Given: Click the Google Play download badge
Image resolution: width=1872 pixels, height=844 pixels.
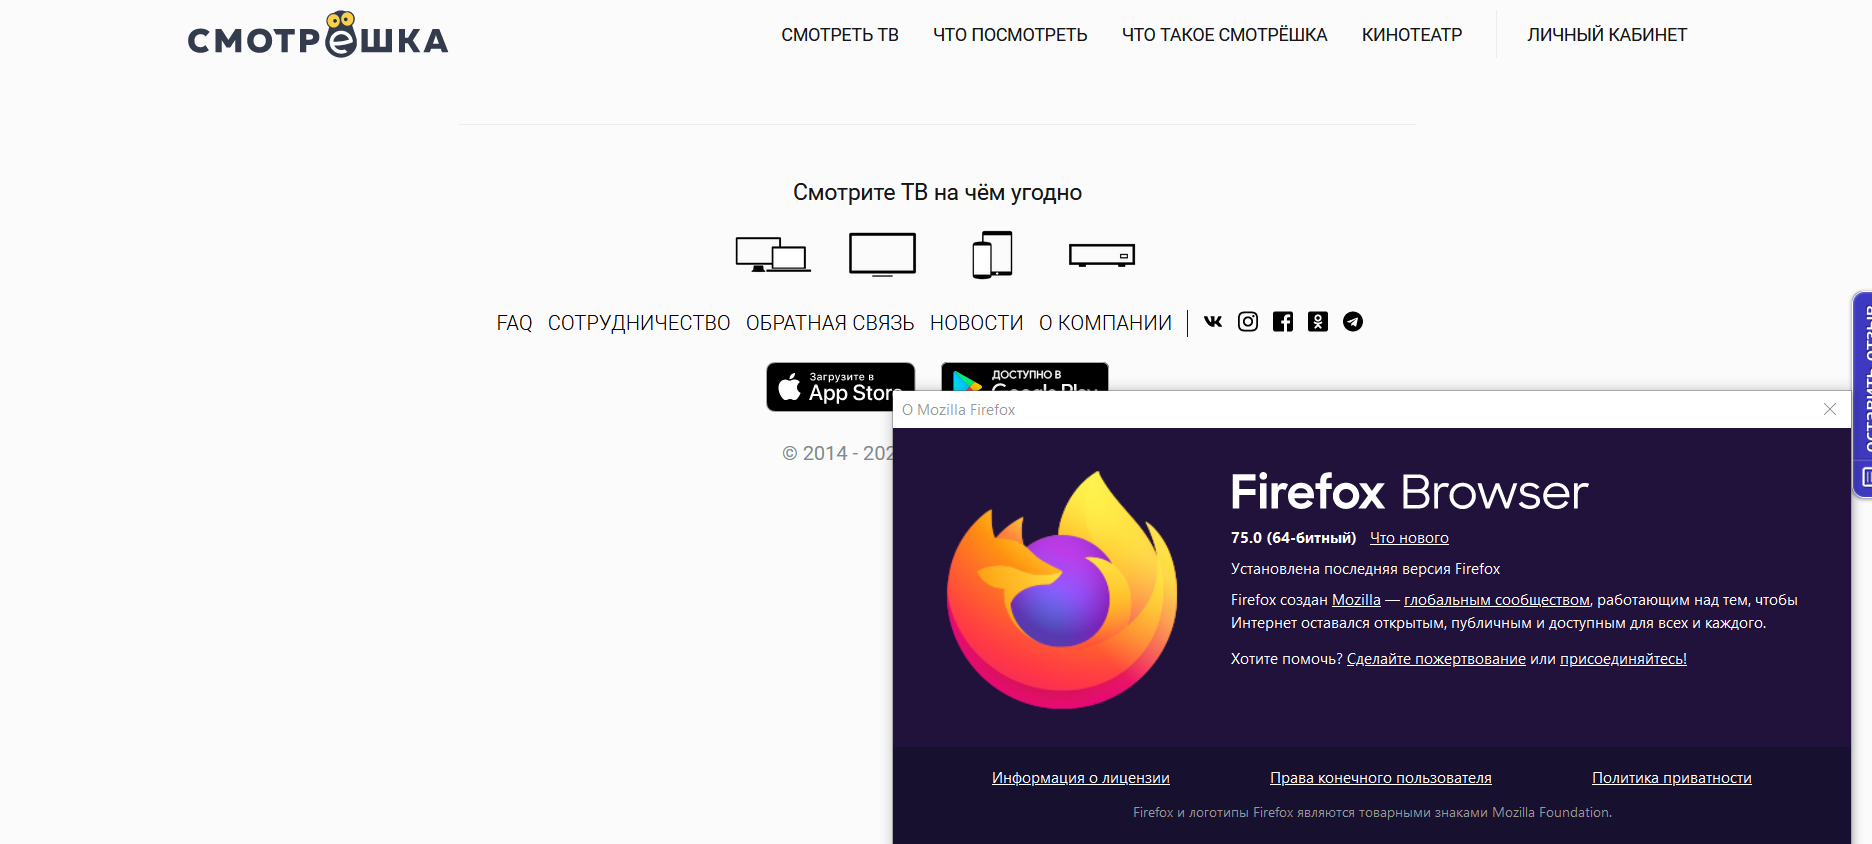Looking at the screenshot, I should tap(1024, 376).
